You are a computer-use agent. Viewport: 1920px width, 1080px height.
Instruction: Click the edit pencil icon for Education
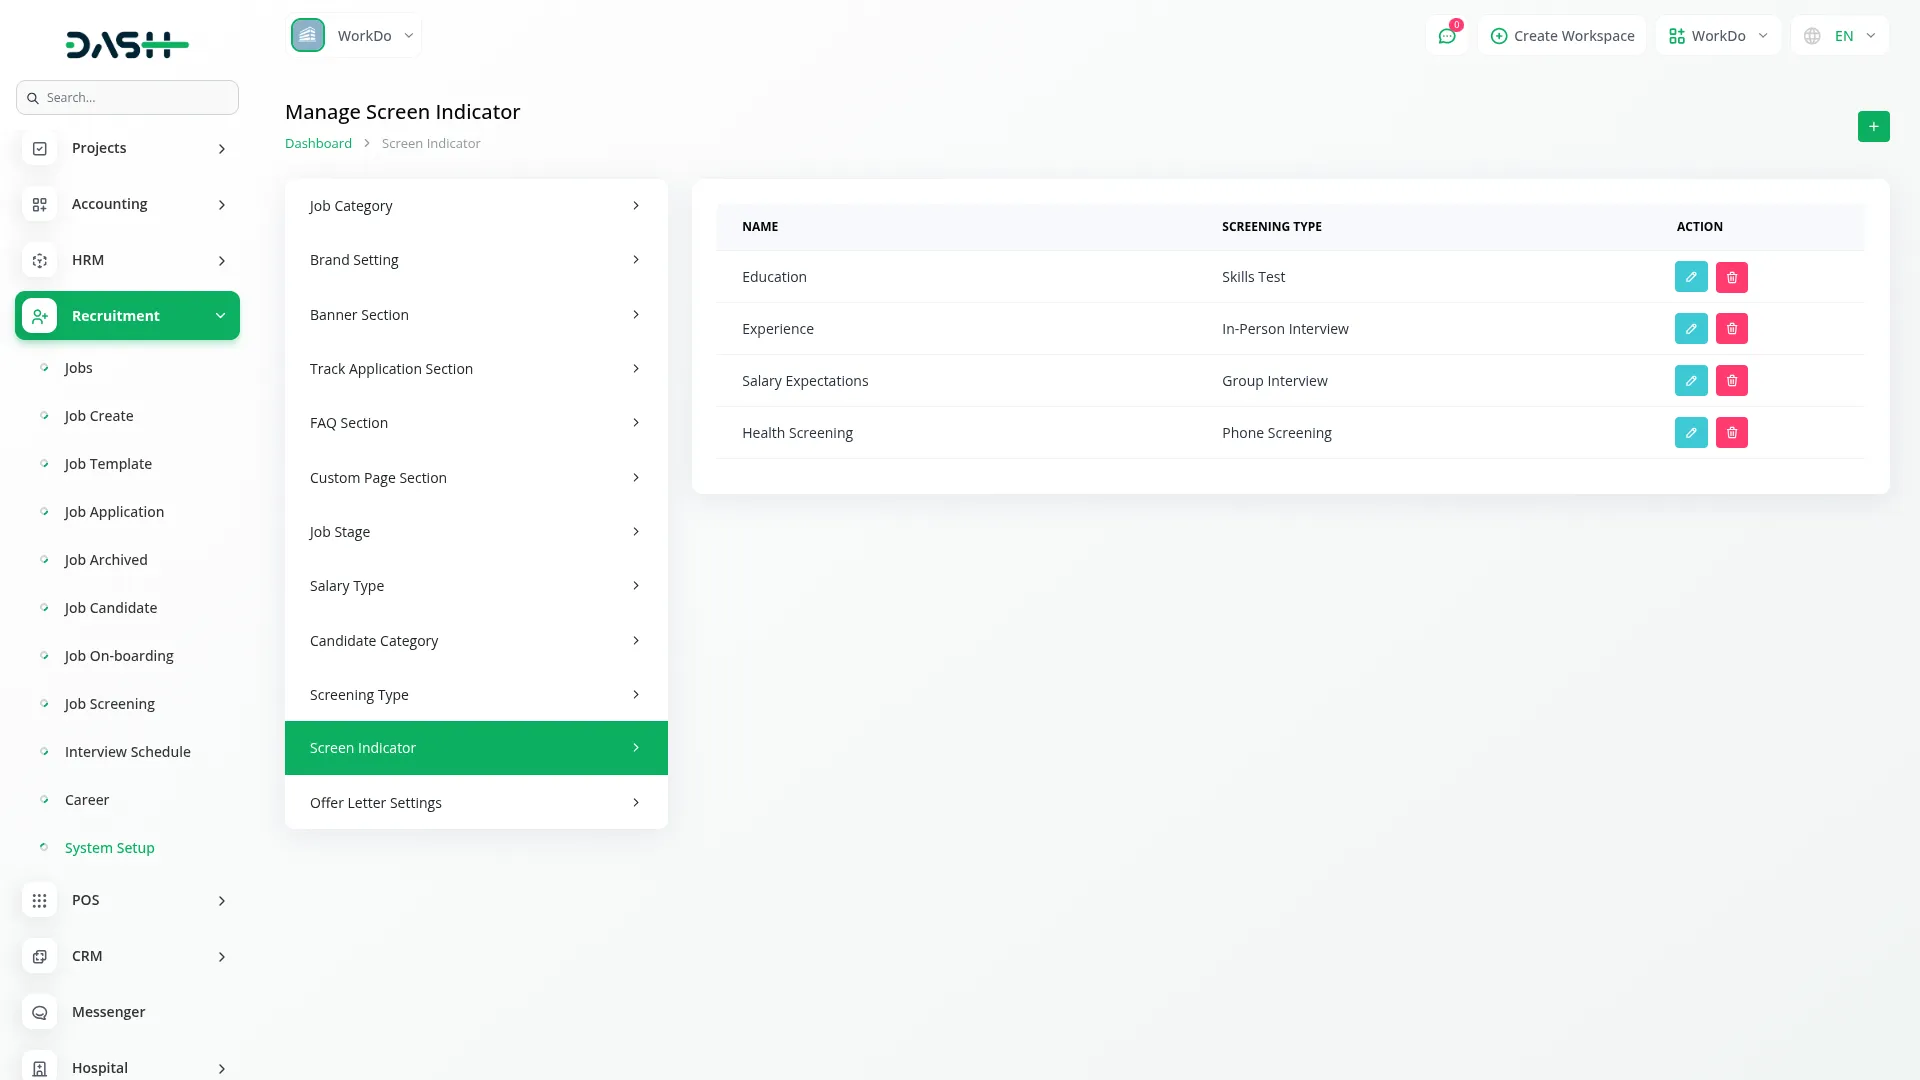1691,277
